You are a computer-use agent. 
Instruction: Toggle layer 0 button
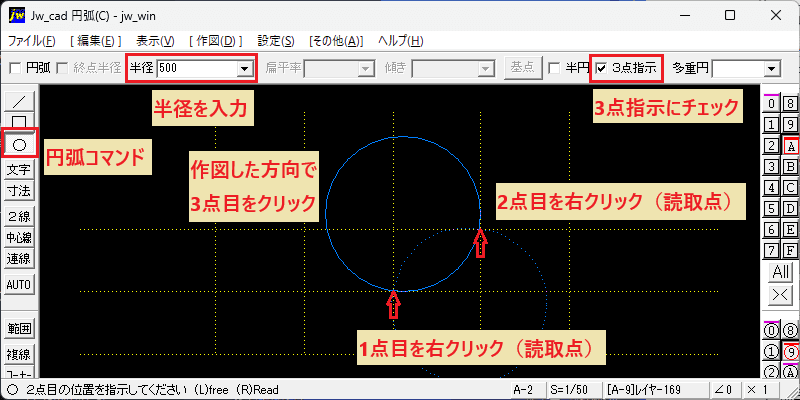(x=772, y=104)
